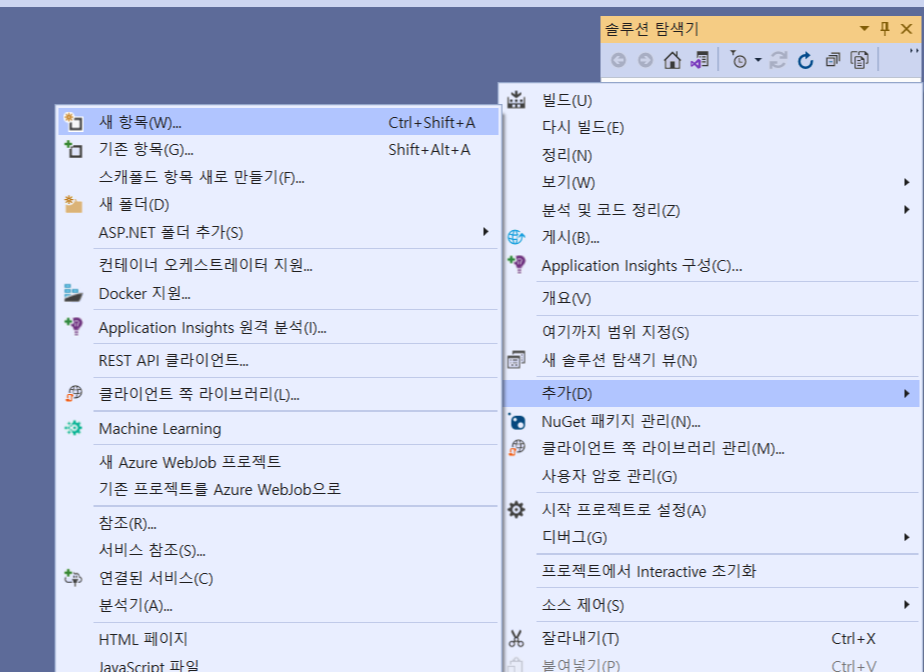Click the Sync with active document icon

coord(778,60)
